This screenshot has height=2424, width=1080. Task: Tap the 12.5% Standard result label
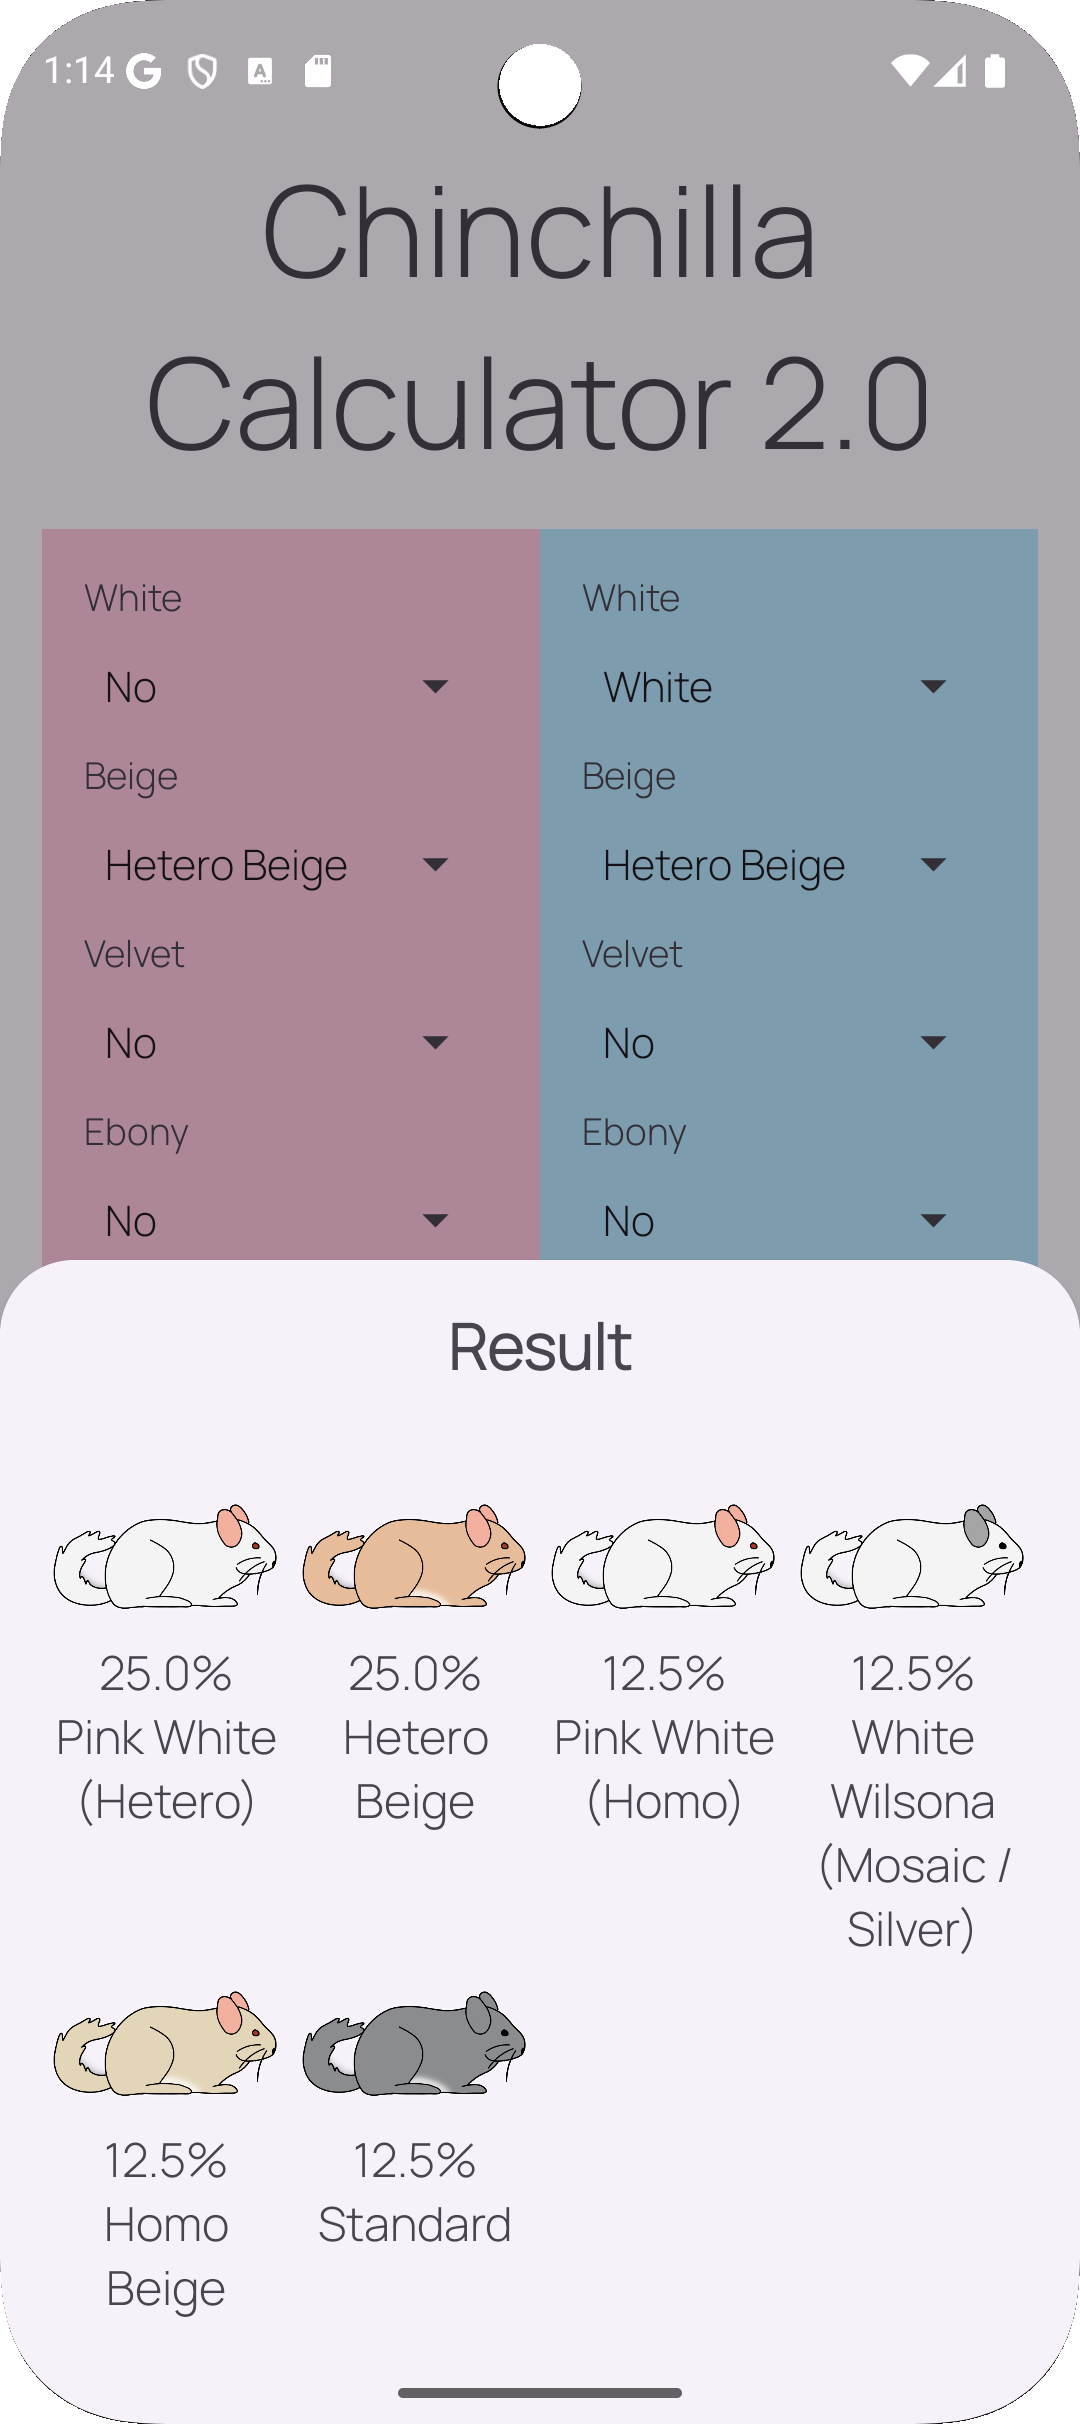click(x=414, y=2193)
